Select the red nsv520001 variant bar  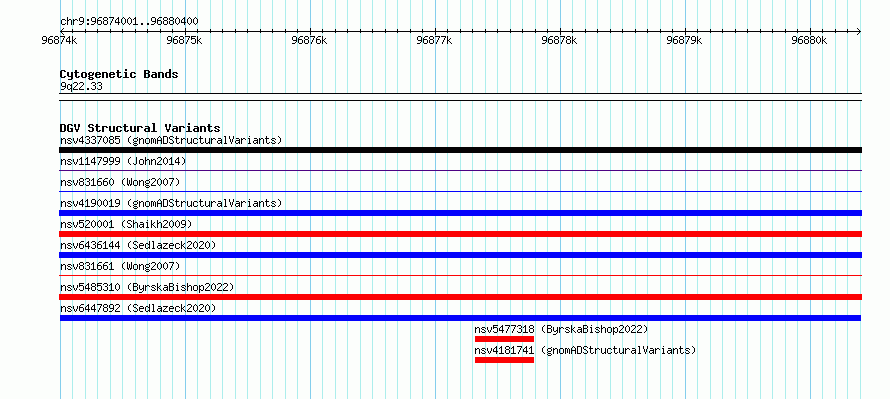click(x=460, y=234)
